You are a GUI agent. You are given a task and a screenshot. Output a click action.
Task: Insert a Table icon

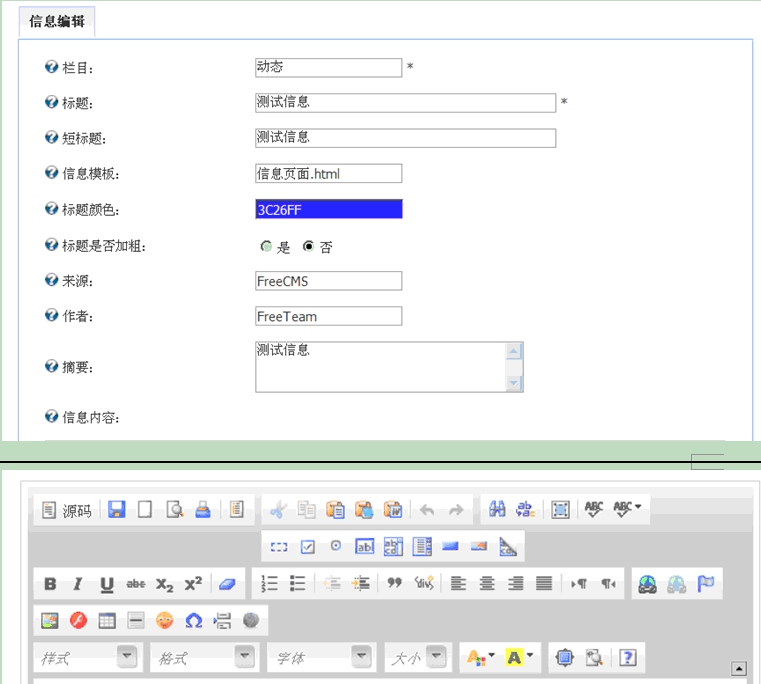[107, 620]
